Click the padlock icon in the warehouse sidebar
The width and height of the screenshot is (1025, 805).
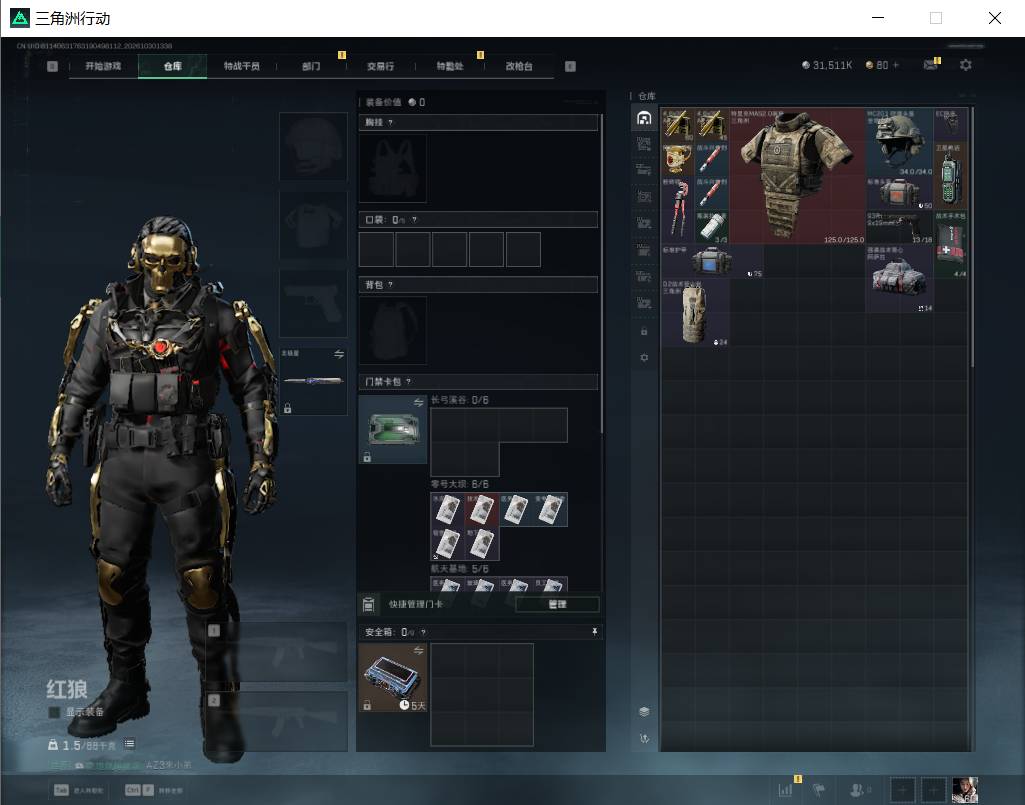pos(644,332)
